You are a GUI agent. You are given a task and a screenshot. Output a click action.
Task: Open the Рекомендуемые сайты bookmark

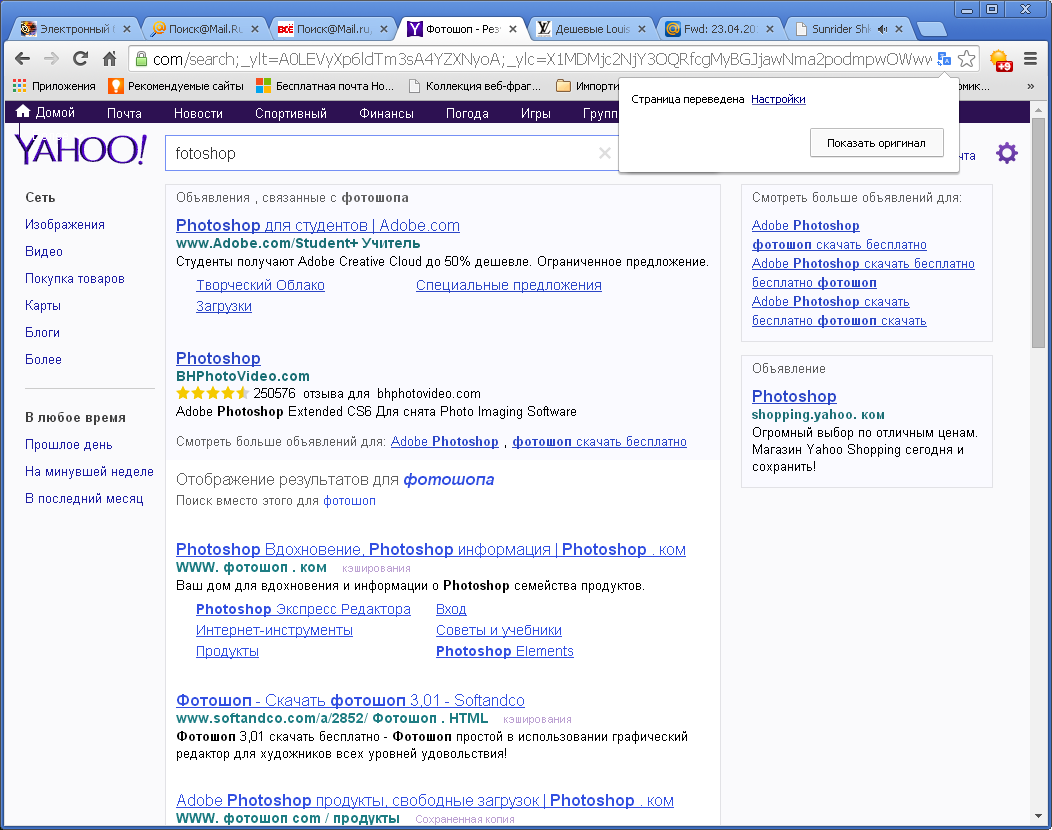[176, 86]
